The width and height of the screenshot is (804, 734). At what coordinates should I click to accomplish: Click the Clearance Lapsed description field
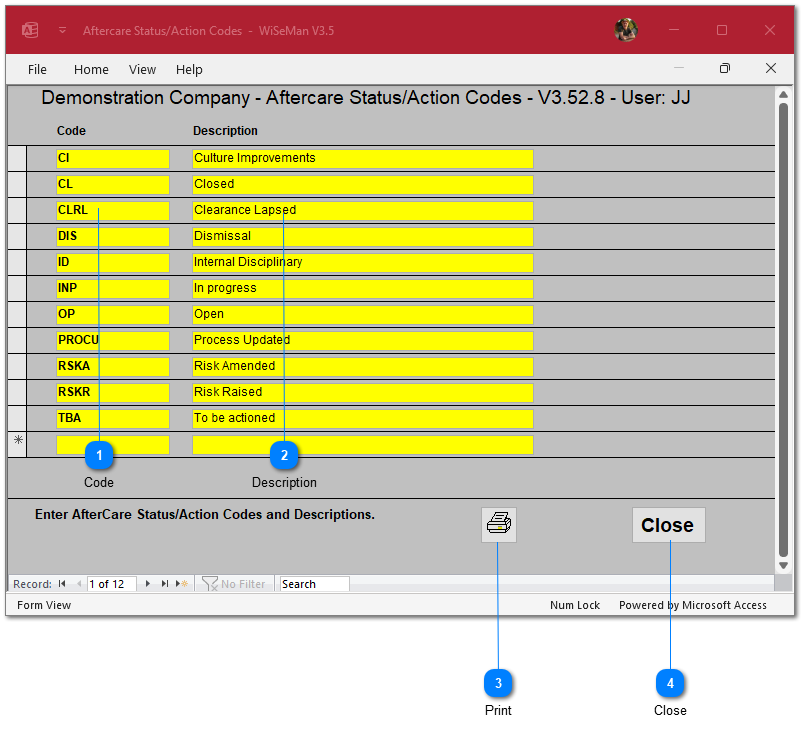362,210
